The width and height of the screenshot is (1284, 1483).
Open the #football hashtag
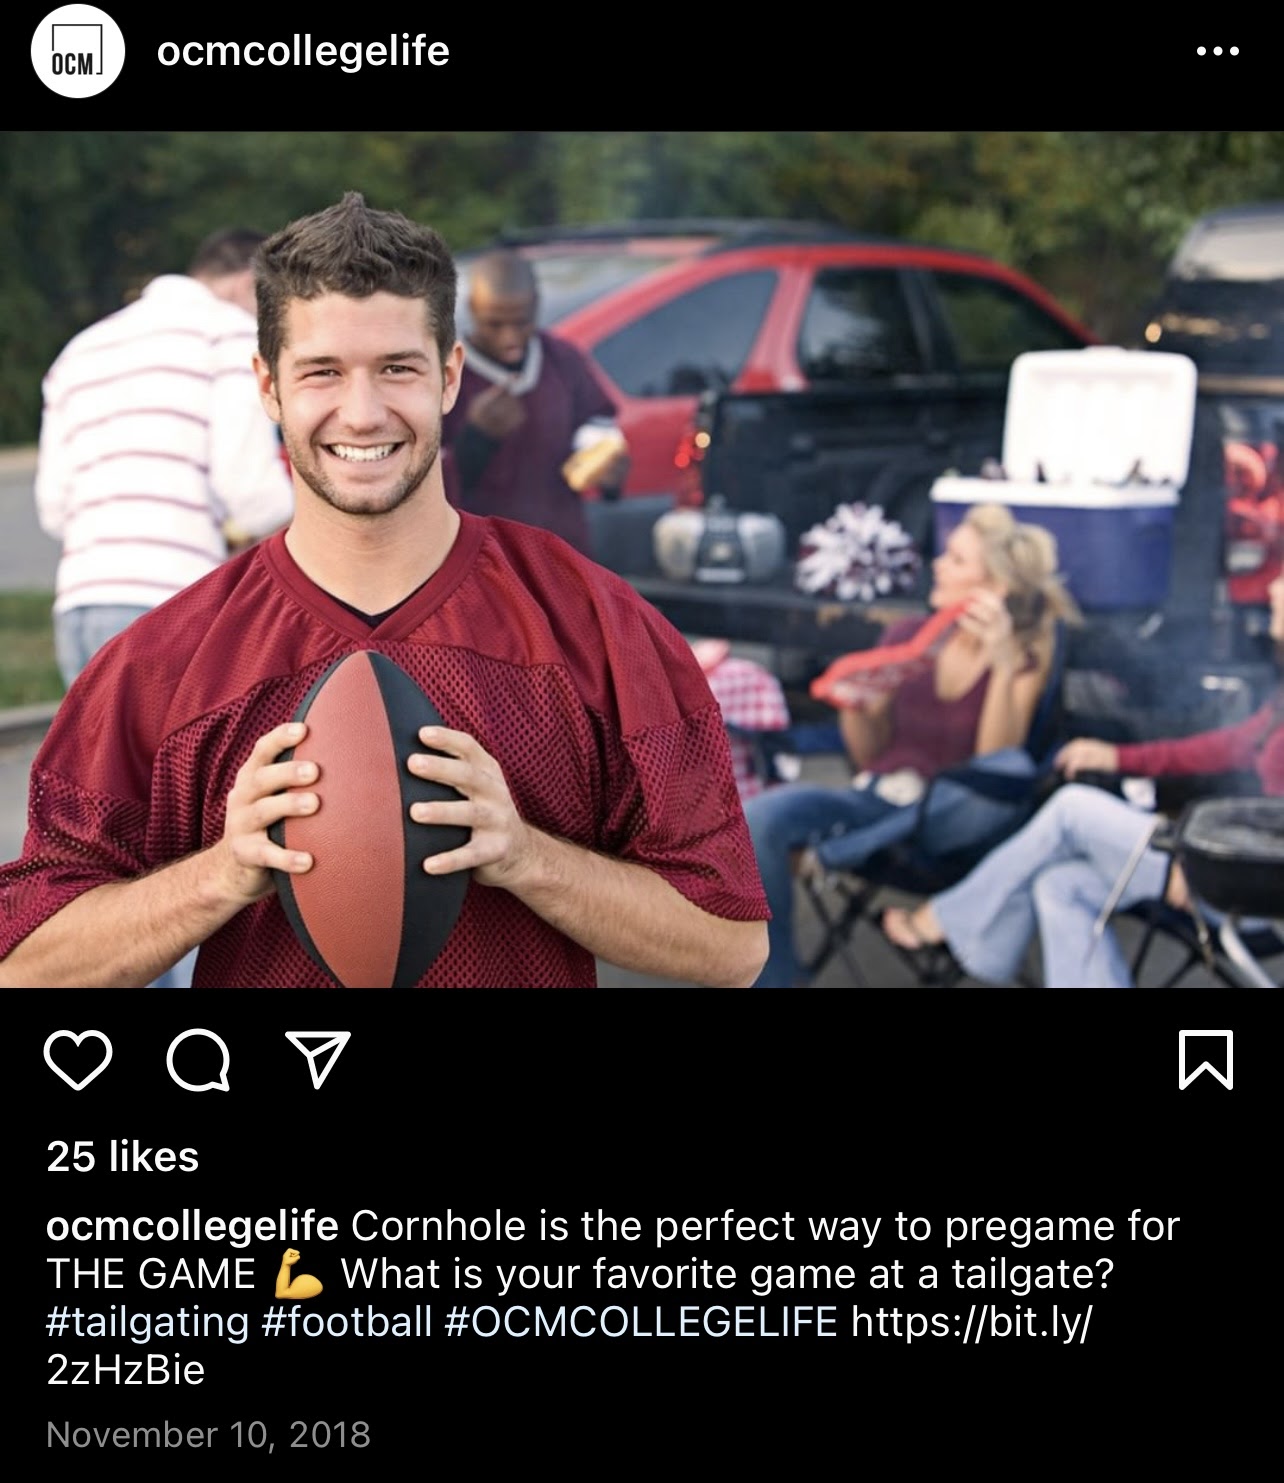pos(347,1322)
